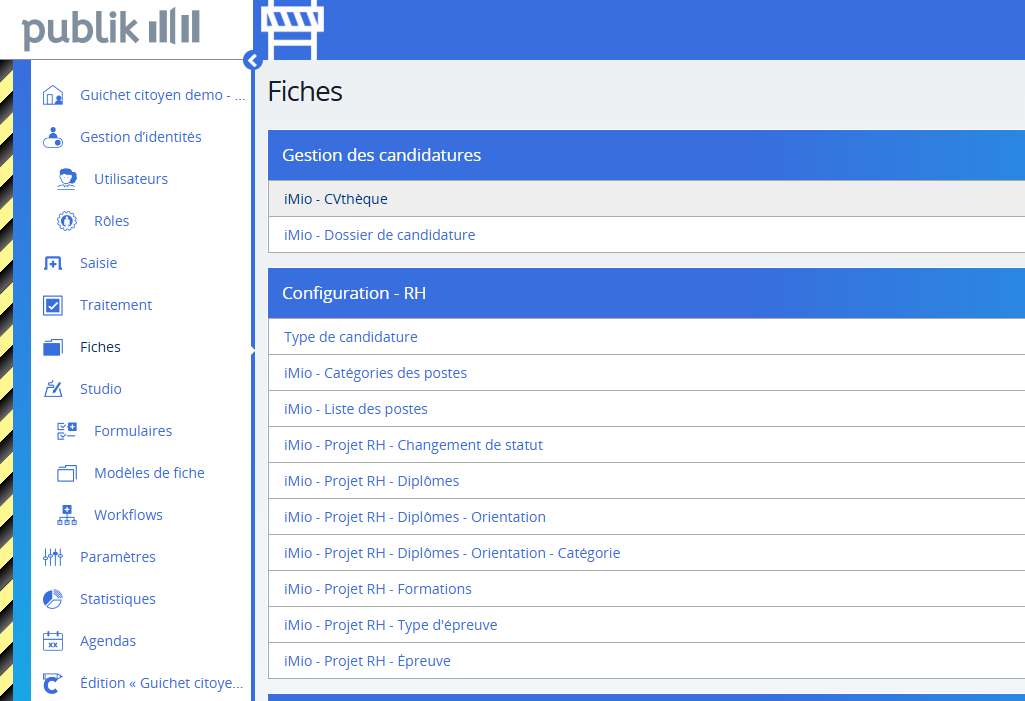
Task: Click the Workflows flowchart icon
Action: [66, 514]
